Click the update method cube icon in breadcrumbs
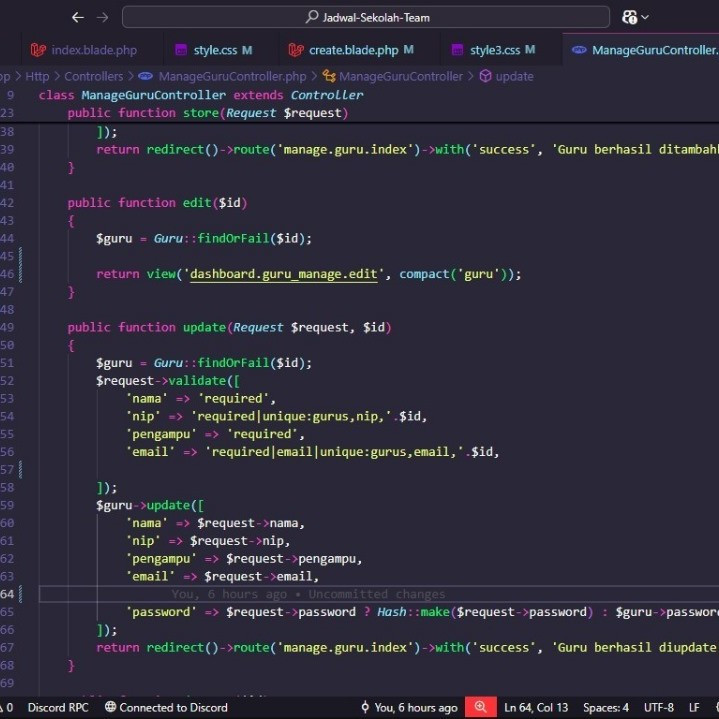The image size is (719, 719). click(x=485, y=76)
